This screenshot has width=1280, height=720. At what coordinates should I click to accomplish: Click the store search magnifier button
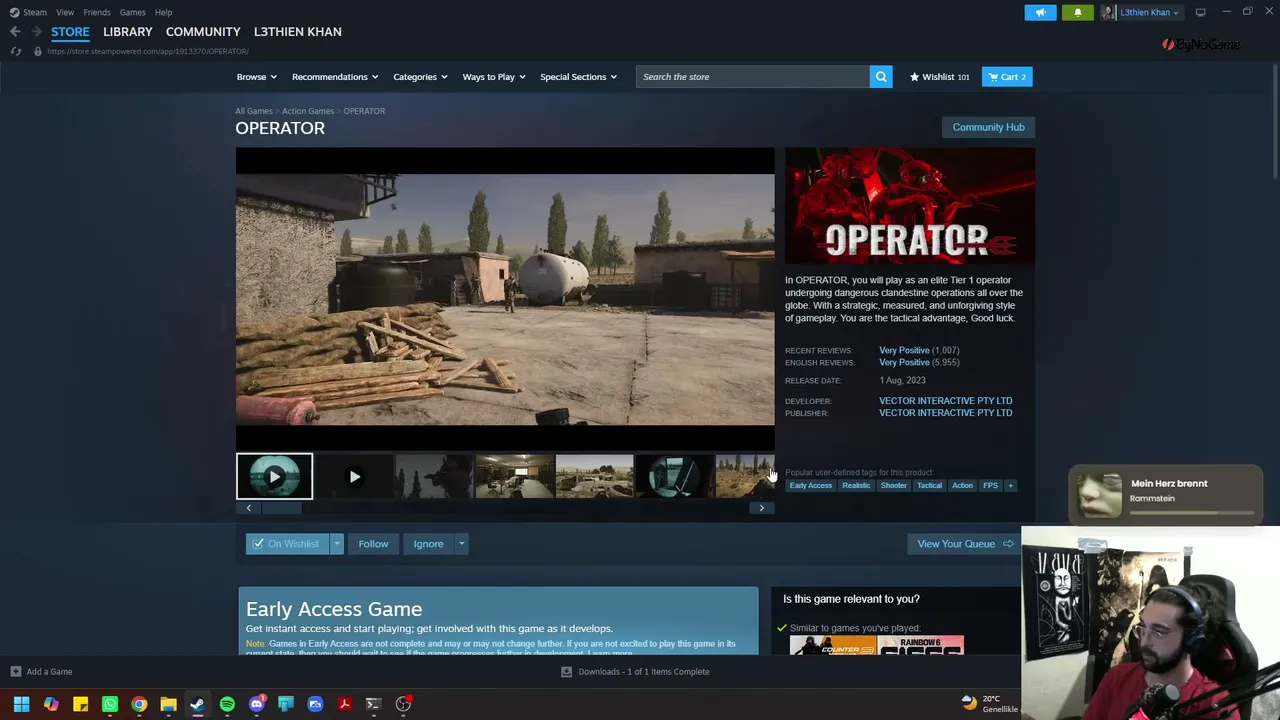coord(881,77)
